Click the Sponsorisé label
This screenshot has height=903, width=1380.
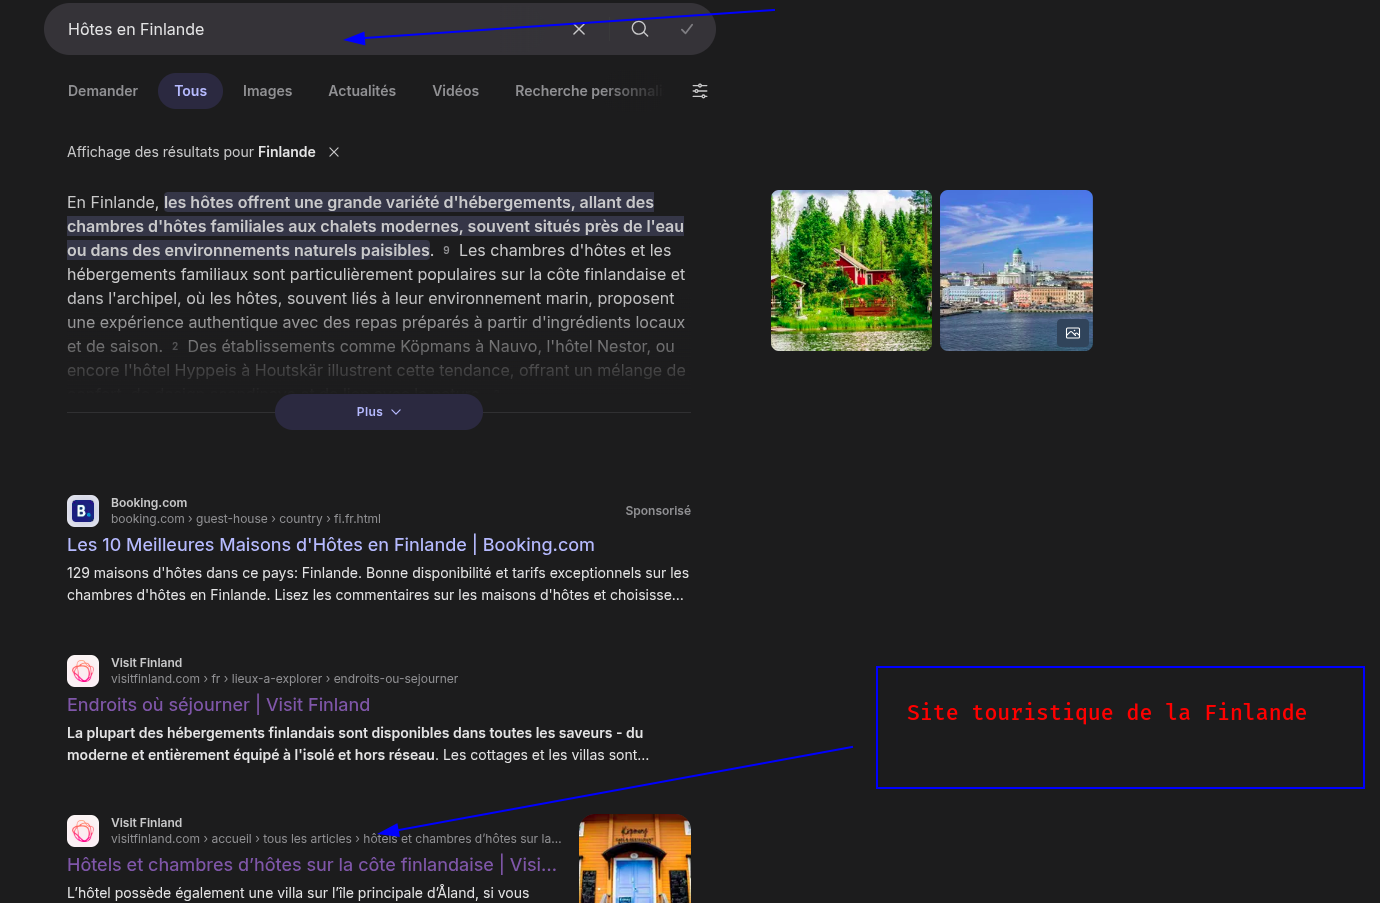click(x=658, y=511)
